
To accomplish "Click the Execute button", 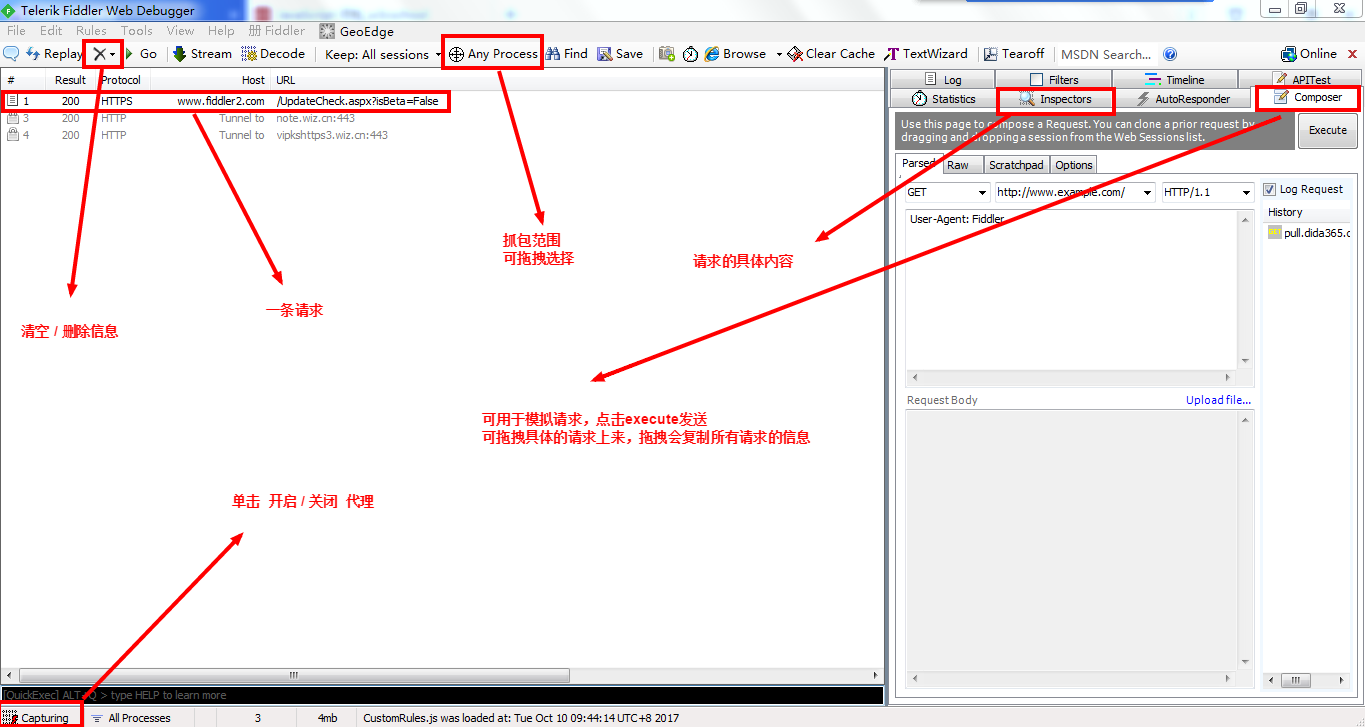I will coord(1327,130).
